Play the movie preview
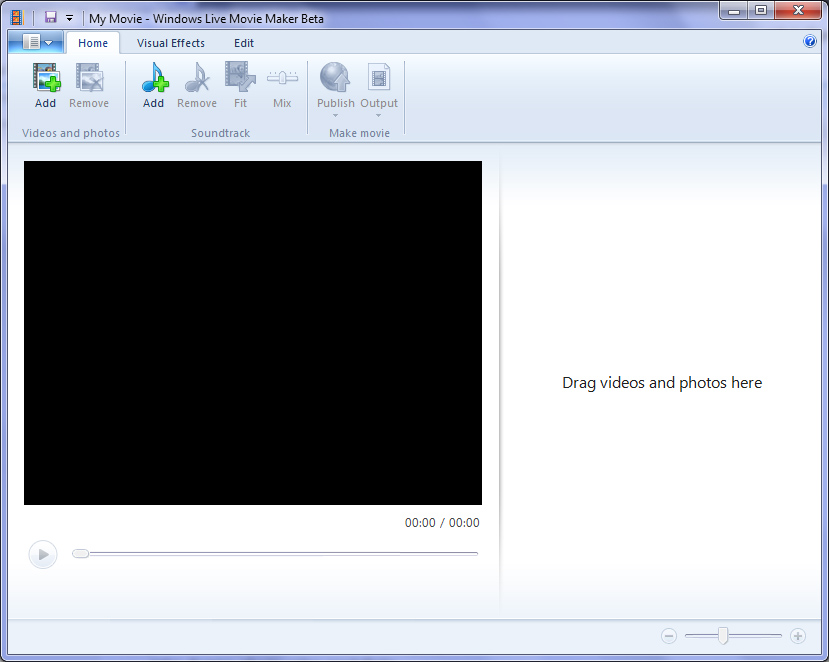Viewport: 829px width, 662px height. tap(43, 554)
